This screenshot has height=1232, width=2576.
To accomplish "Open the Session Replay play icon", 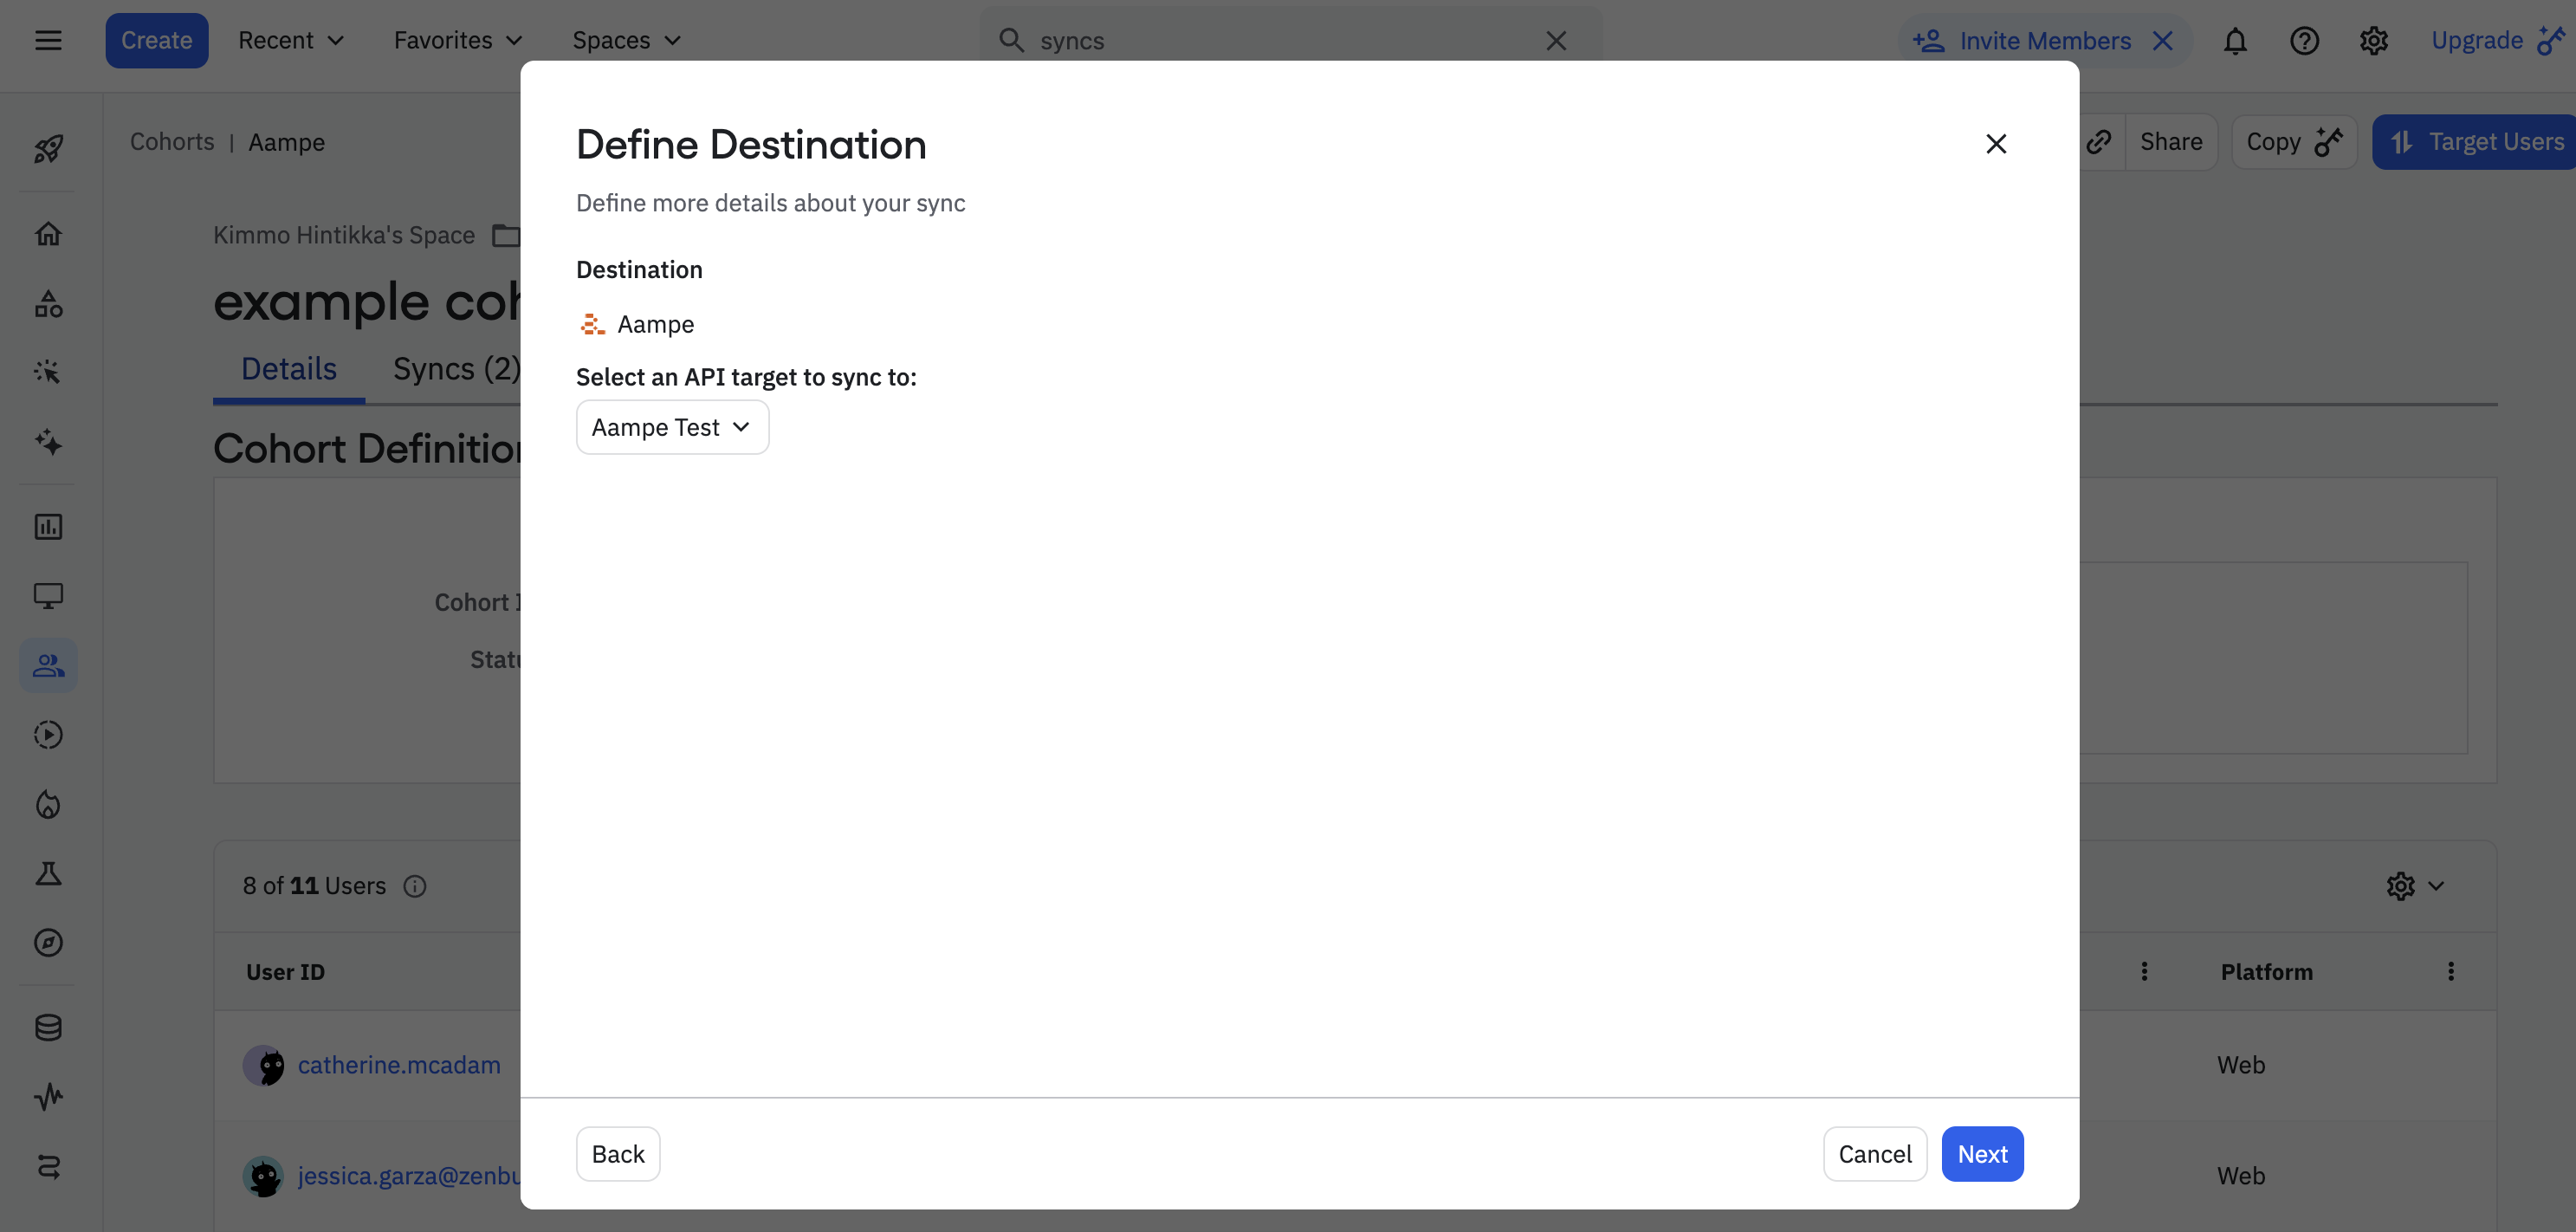I will (x=47, y=735).
